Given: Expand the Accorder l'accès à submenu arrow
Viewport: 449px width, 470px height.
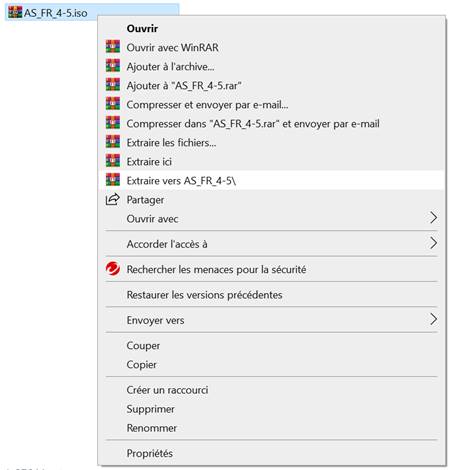Looking at the screenshot, I should click(x=433, y=243).
